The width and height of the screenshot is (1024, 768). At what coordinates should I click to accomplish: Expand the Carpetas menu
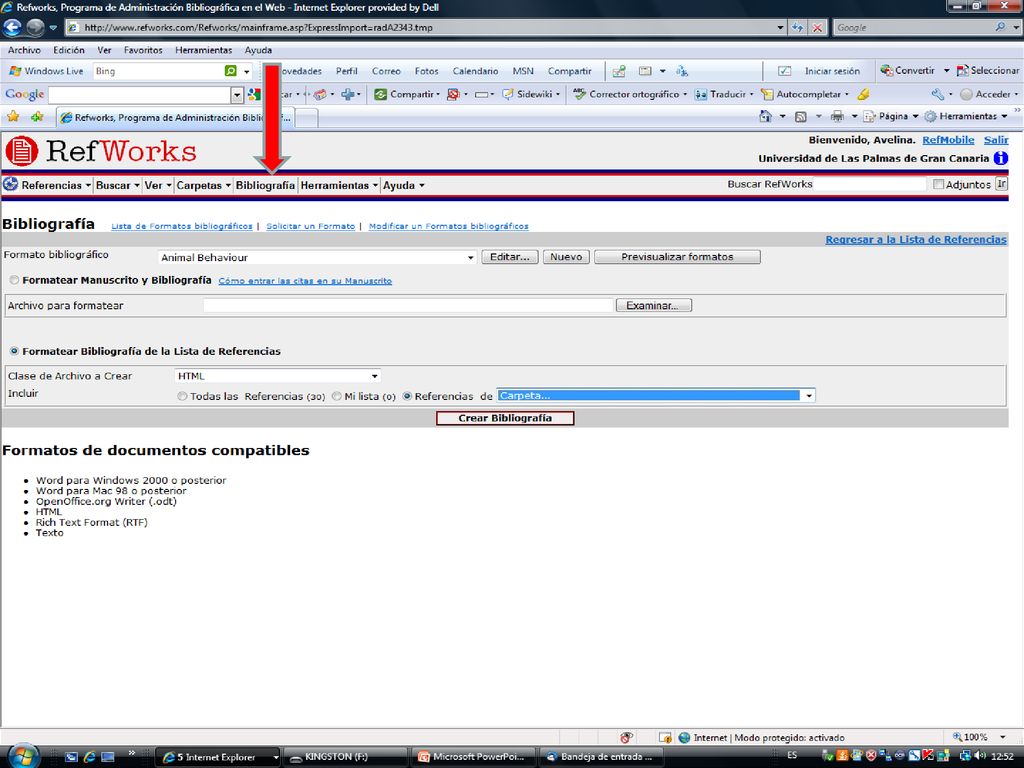tap(204, 185)
